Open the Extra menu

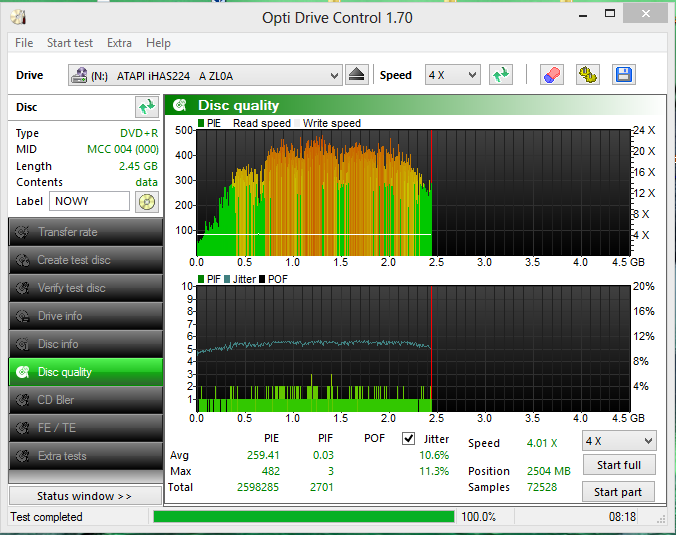point(119,43)
